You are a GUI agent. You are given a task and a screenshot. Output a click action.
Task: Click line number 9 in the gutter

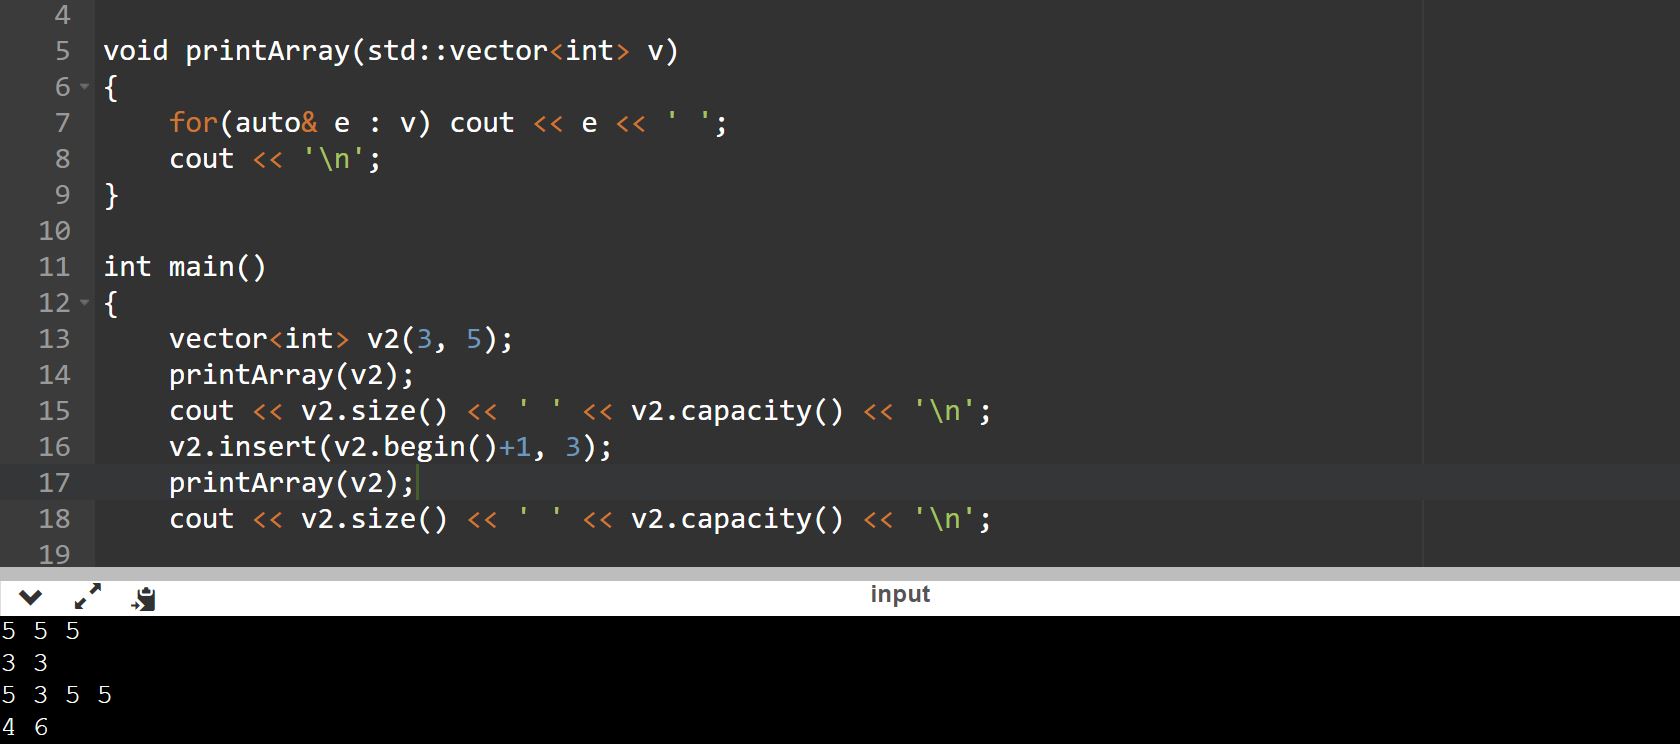[x=62, y=195]
